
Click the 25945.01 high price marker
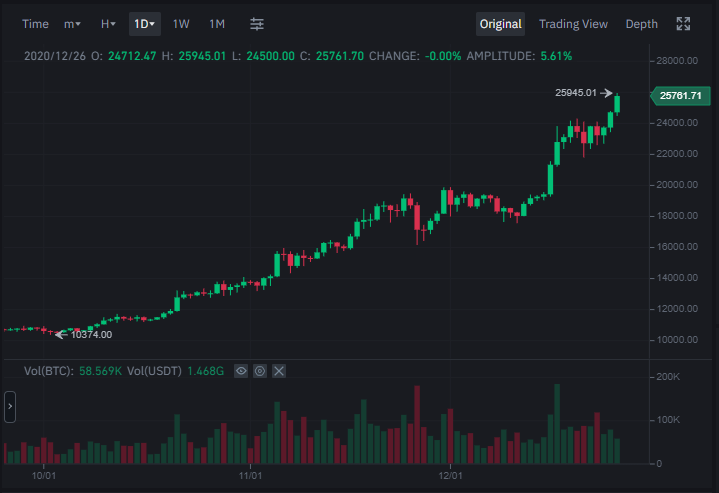pyautogui.click(x=583, y=93)
